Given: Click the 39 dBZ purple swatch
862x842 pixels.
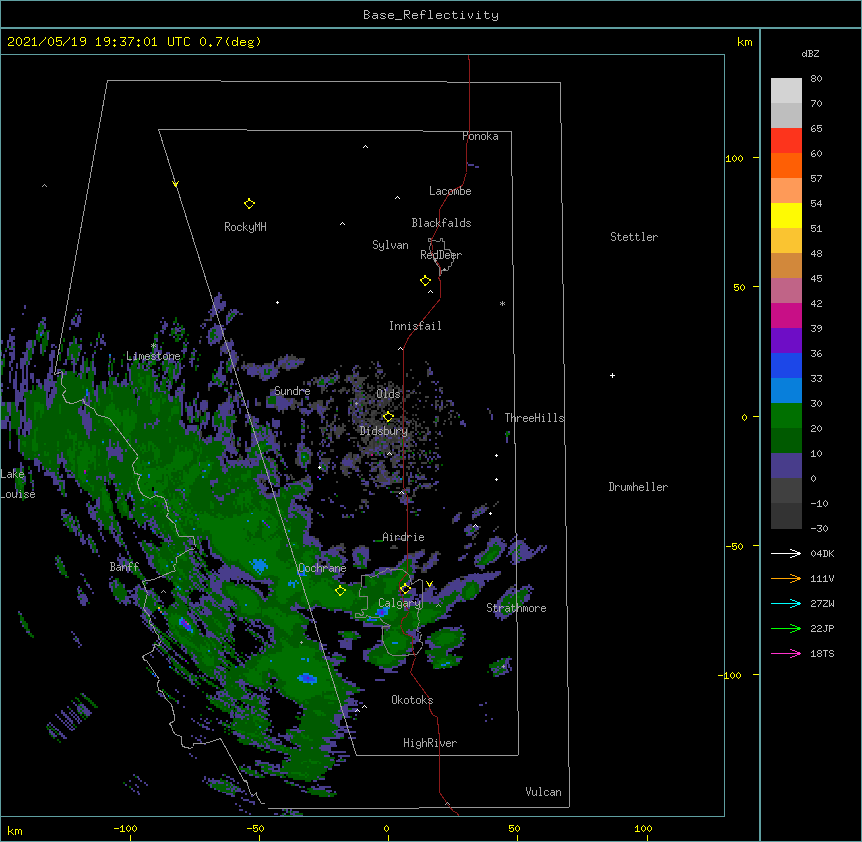Looking at the screenshot, I should point(786,340).
